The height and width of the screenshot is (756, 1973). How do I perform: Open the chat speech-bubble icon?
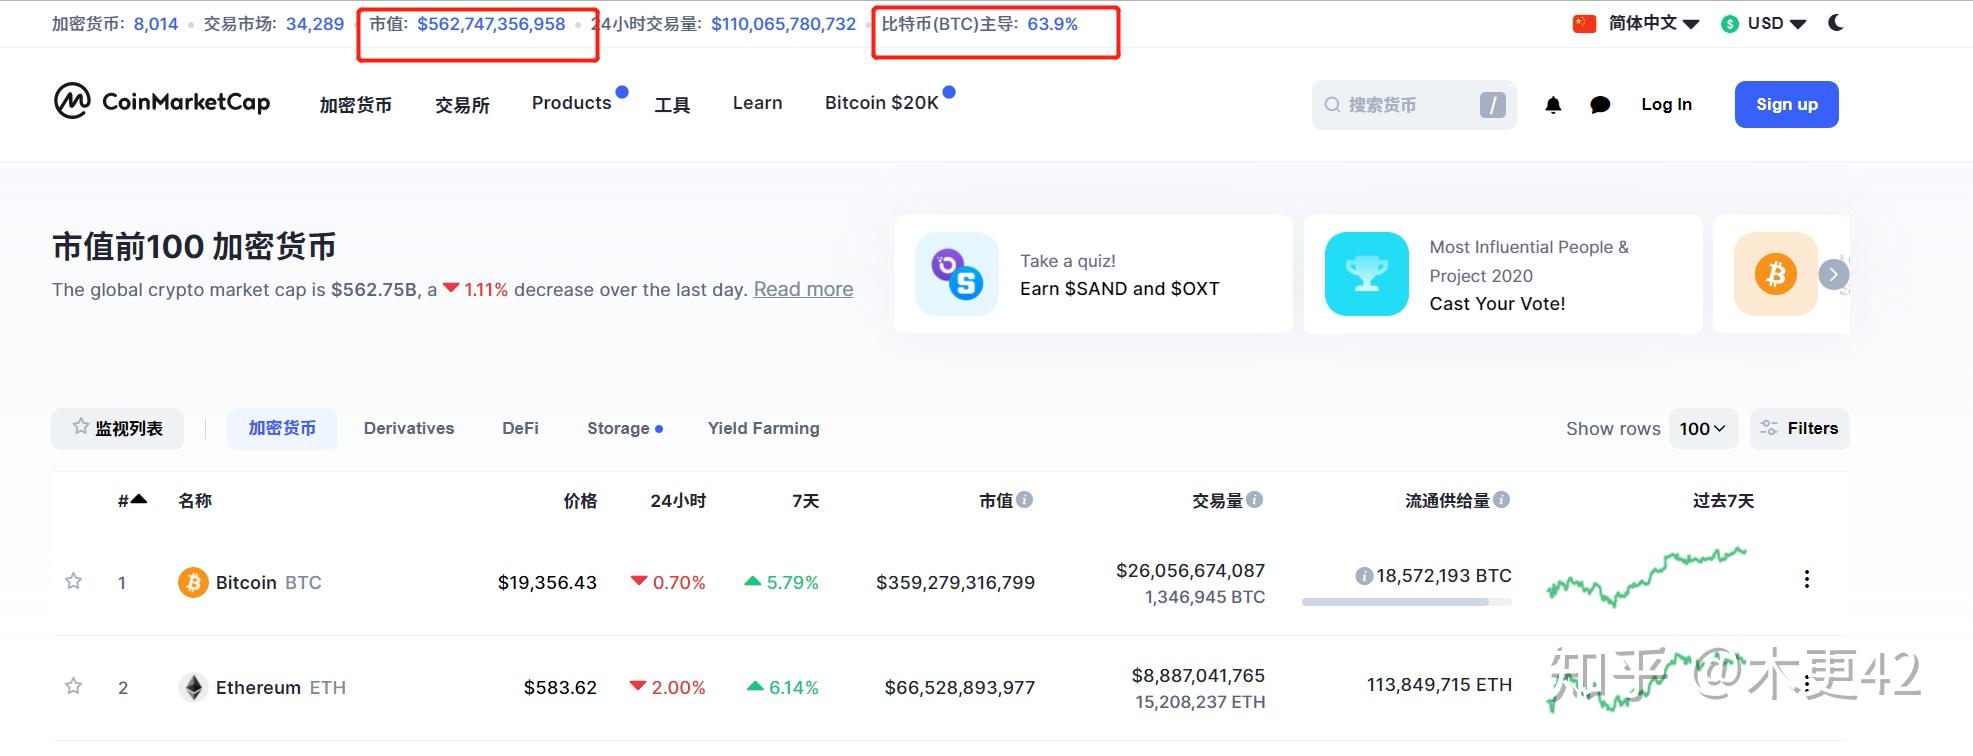[x=1600, y=105]
